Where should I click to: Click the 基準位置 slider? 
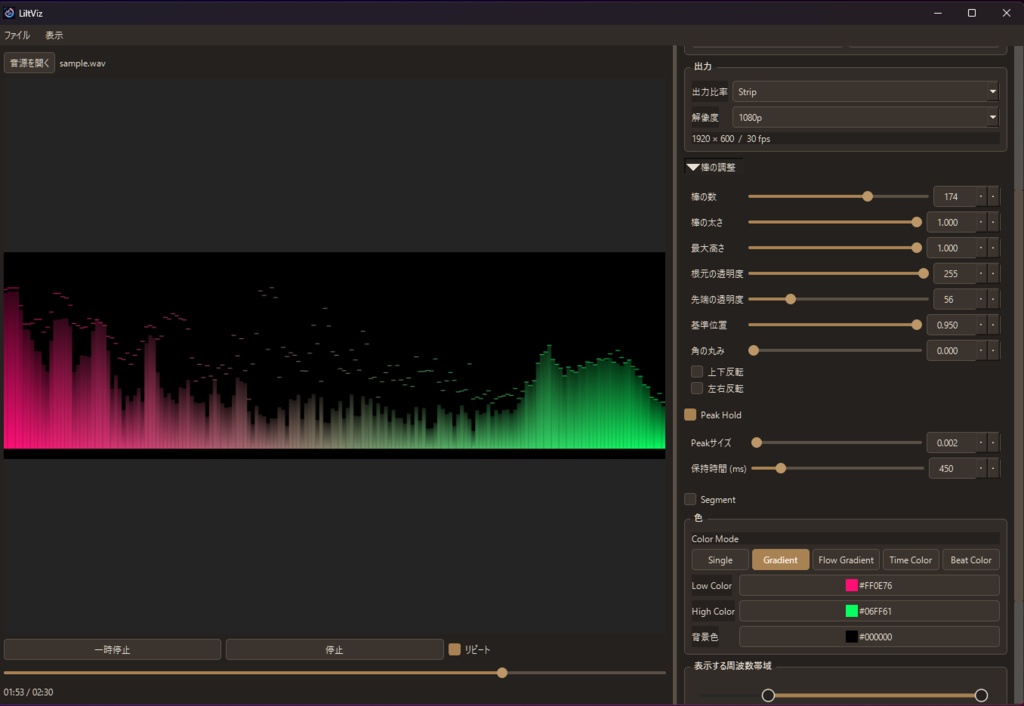835,325
